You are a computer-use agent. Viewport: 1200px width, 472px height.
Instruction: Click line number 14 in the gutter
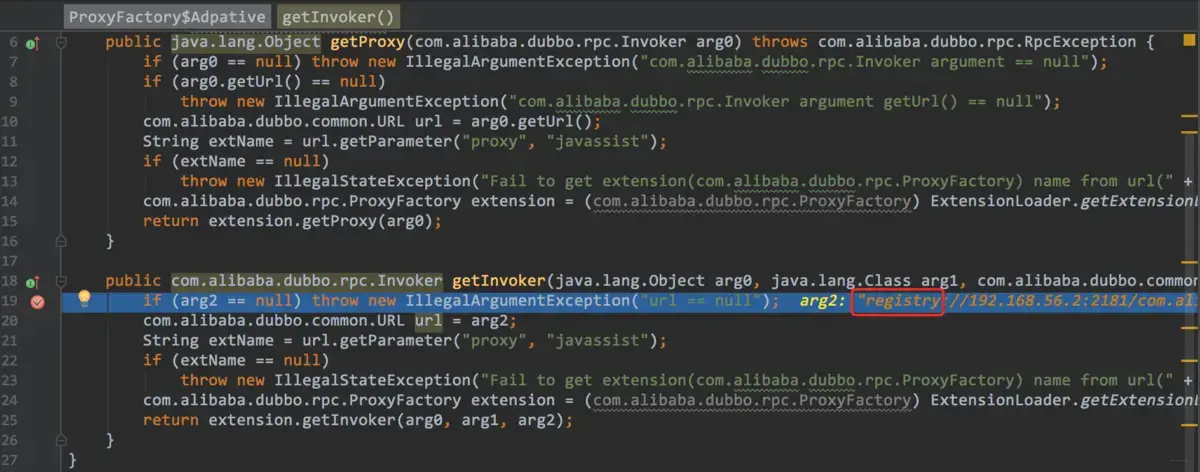[x=10, y=201]
